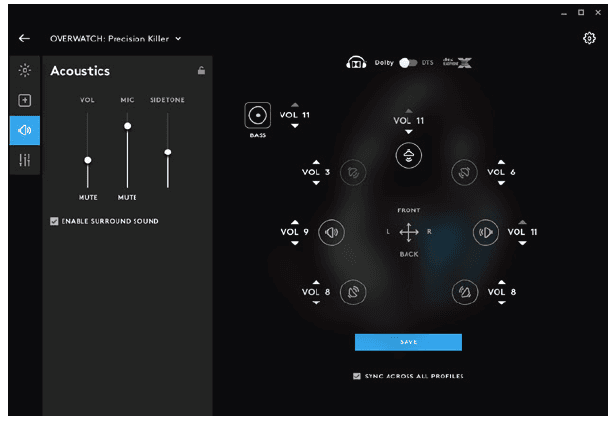Screen dimensions: 616x426
Task: Decrease bass volume with down arrow
Action: (295, 126)
